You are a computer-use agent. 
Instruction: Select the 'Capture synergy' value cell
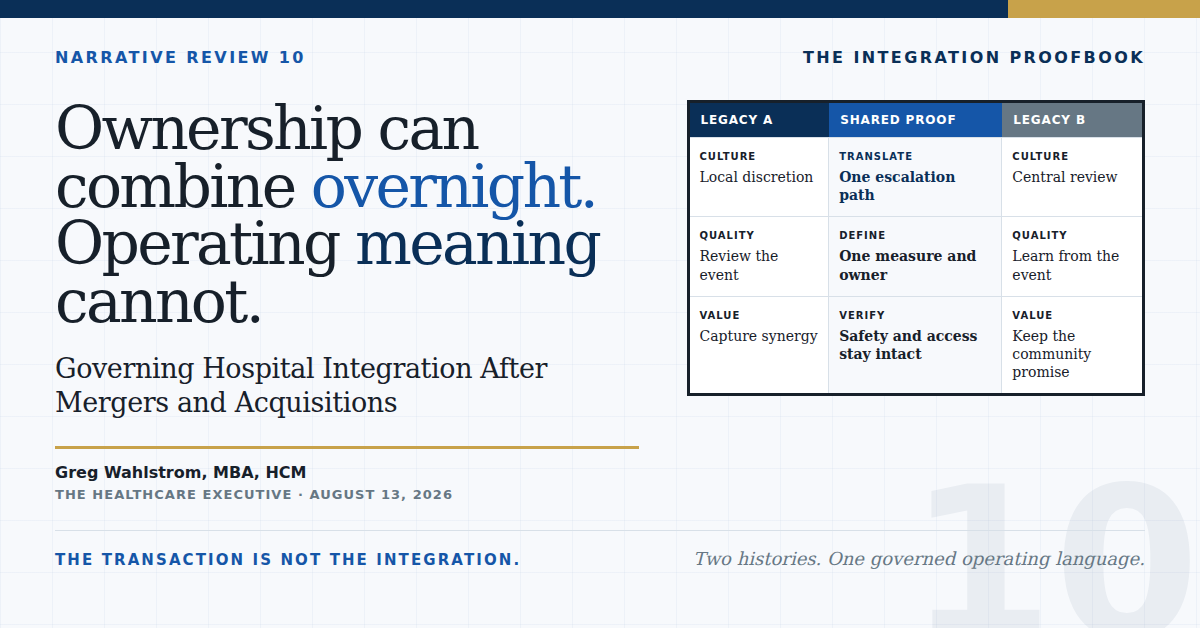click(759, 345)
